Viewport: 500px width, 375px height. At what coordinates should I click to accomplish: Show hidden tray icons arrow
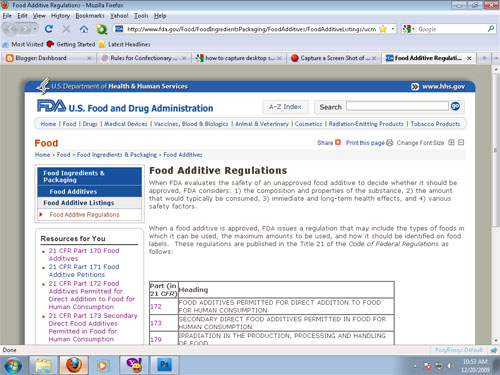(x=415, y=366)
